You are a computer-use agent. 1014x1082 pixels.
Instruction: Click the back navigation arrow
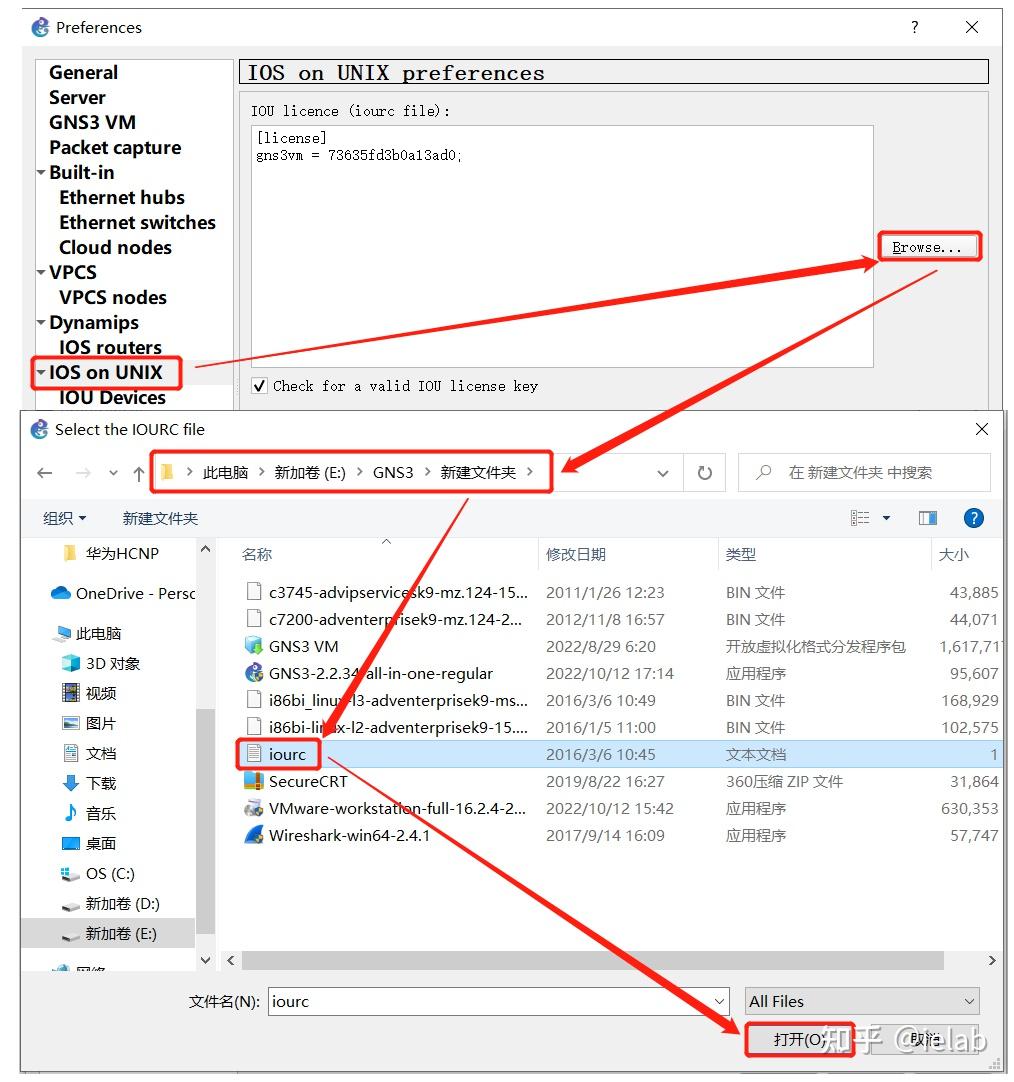click(46, 472)
